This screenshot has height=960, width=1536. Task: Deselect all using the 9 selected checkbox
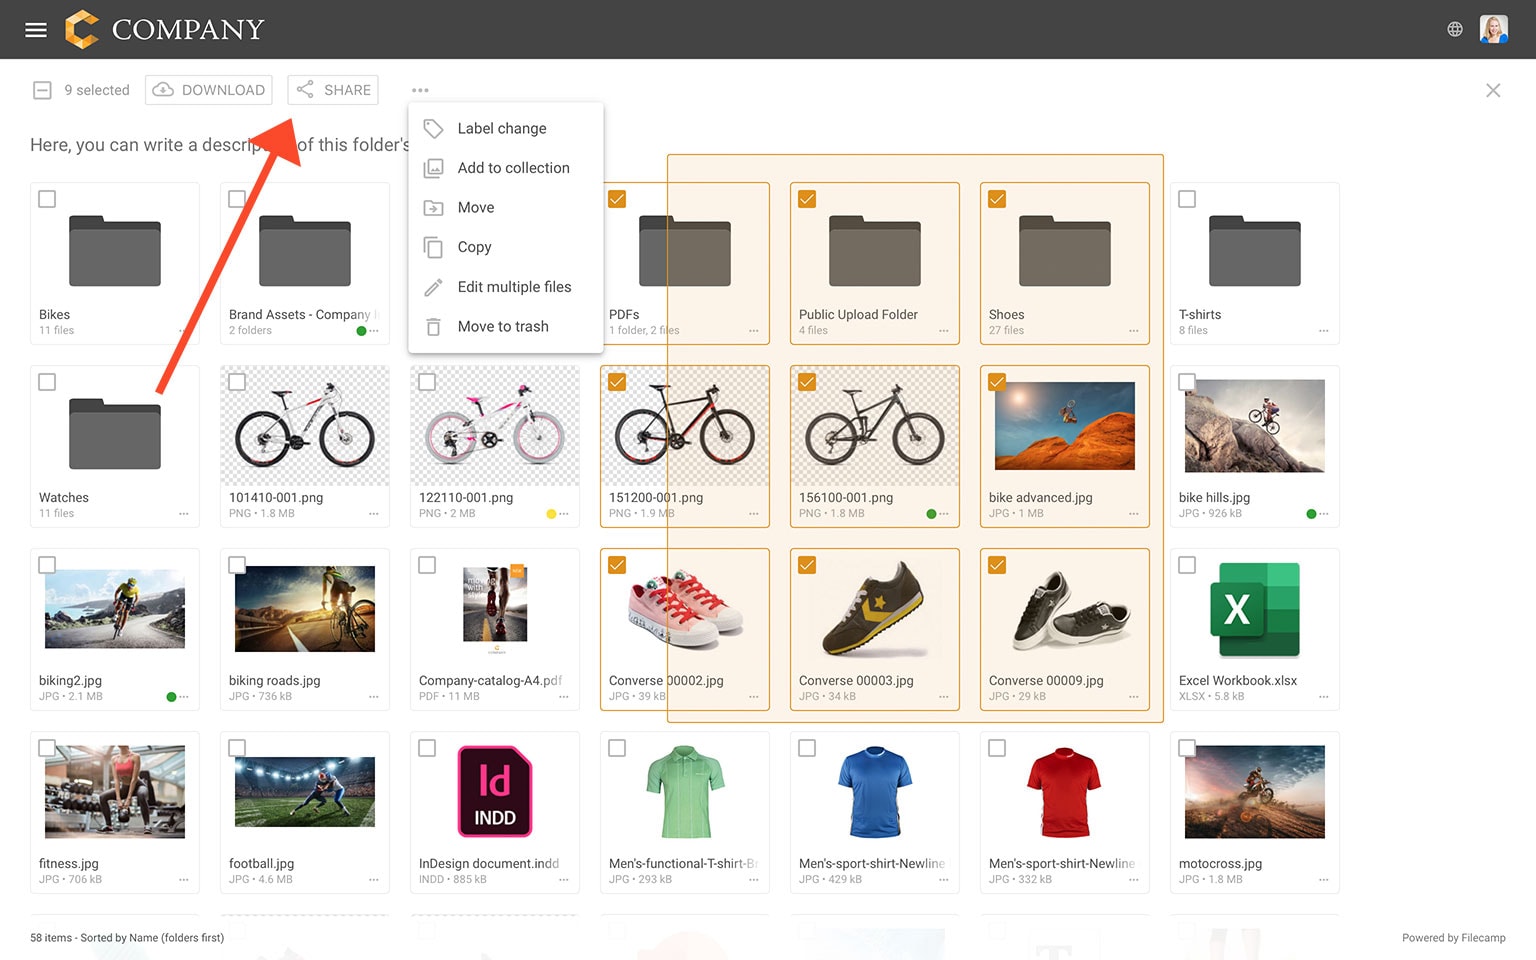tap(42, 90)
